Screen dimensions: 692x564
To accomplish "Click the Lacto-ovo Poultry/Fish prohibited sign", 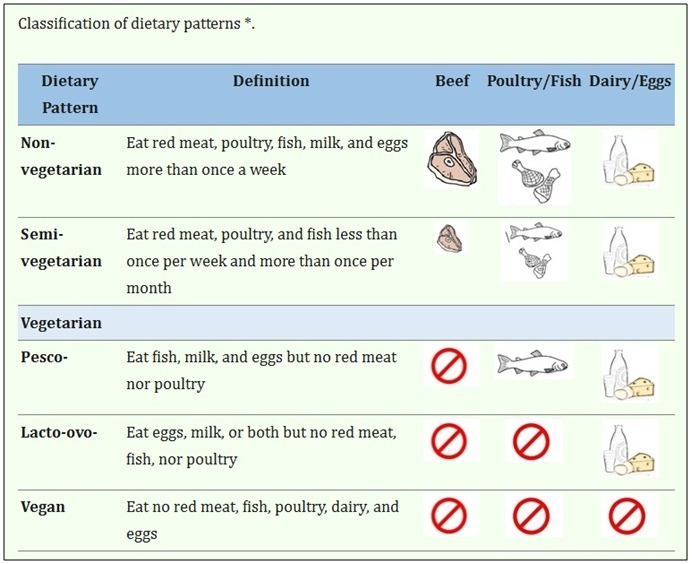I will tap(531, 442).
